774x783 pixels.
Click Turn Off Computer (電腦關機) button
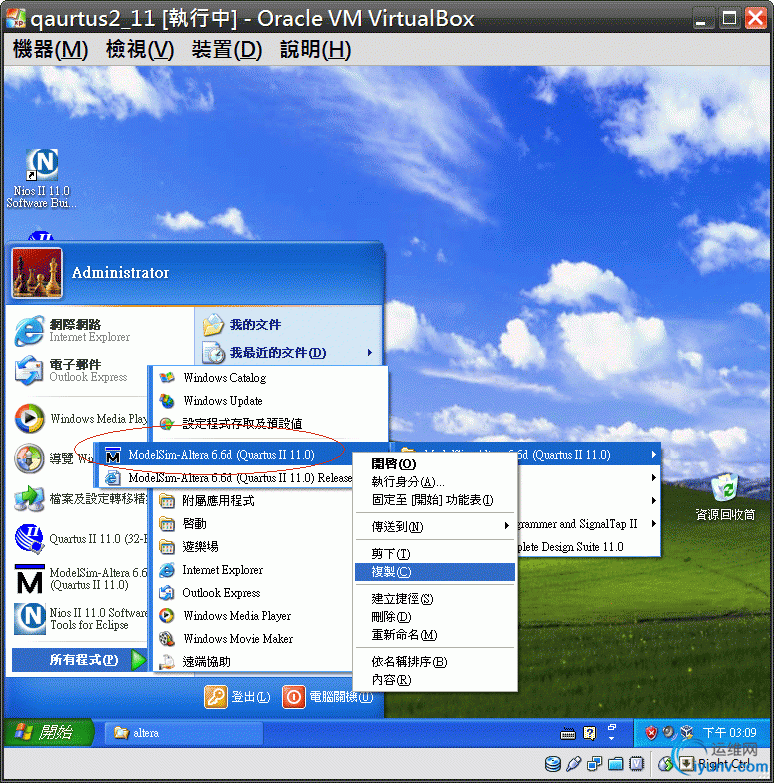327,697
